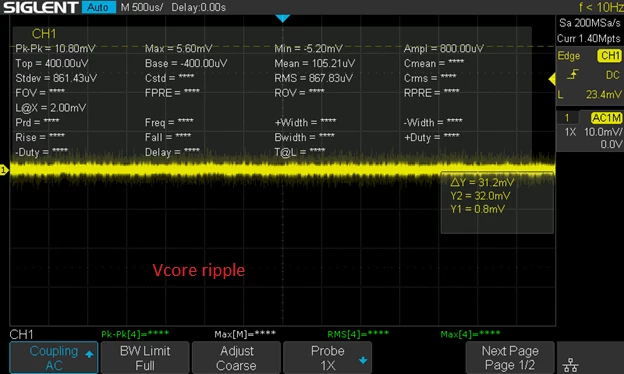This screenshot has width=624, height=374.
Task: Click the Y1 = 0.8mV cursor readout
Action: click(x=478, y=209)
